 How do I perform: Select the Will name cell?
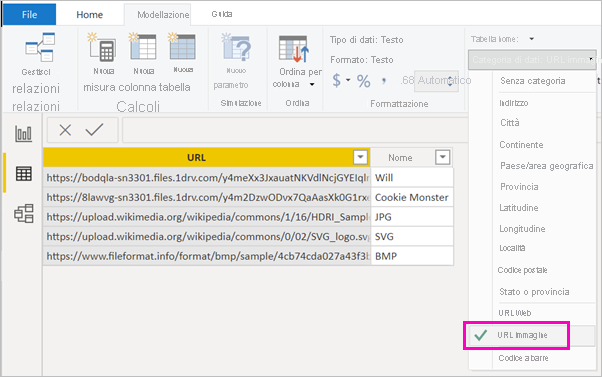point(412,178)
